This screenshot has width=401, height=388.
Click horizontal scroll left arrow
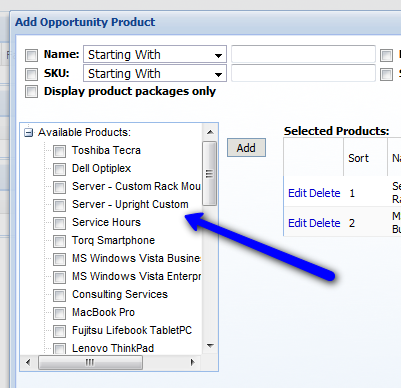[28, 362]
